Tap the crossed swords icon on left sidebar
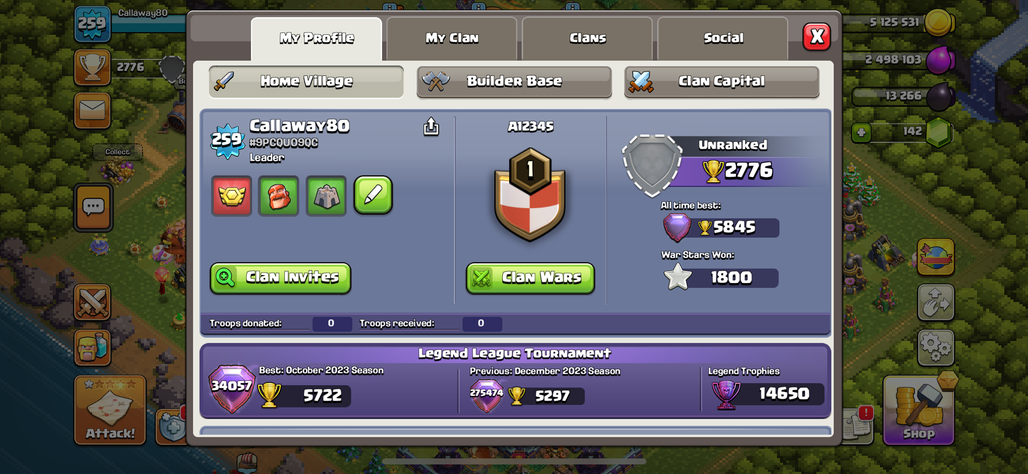Screen dimensions: 1028x474 coord(92,302)
